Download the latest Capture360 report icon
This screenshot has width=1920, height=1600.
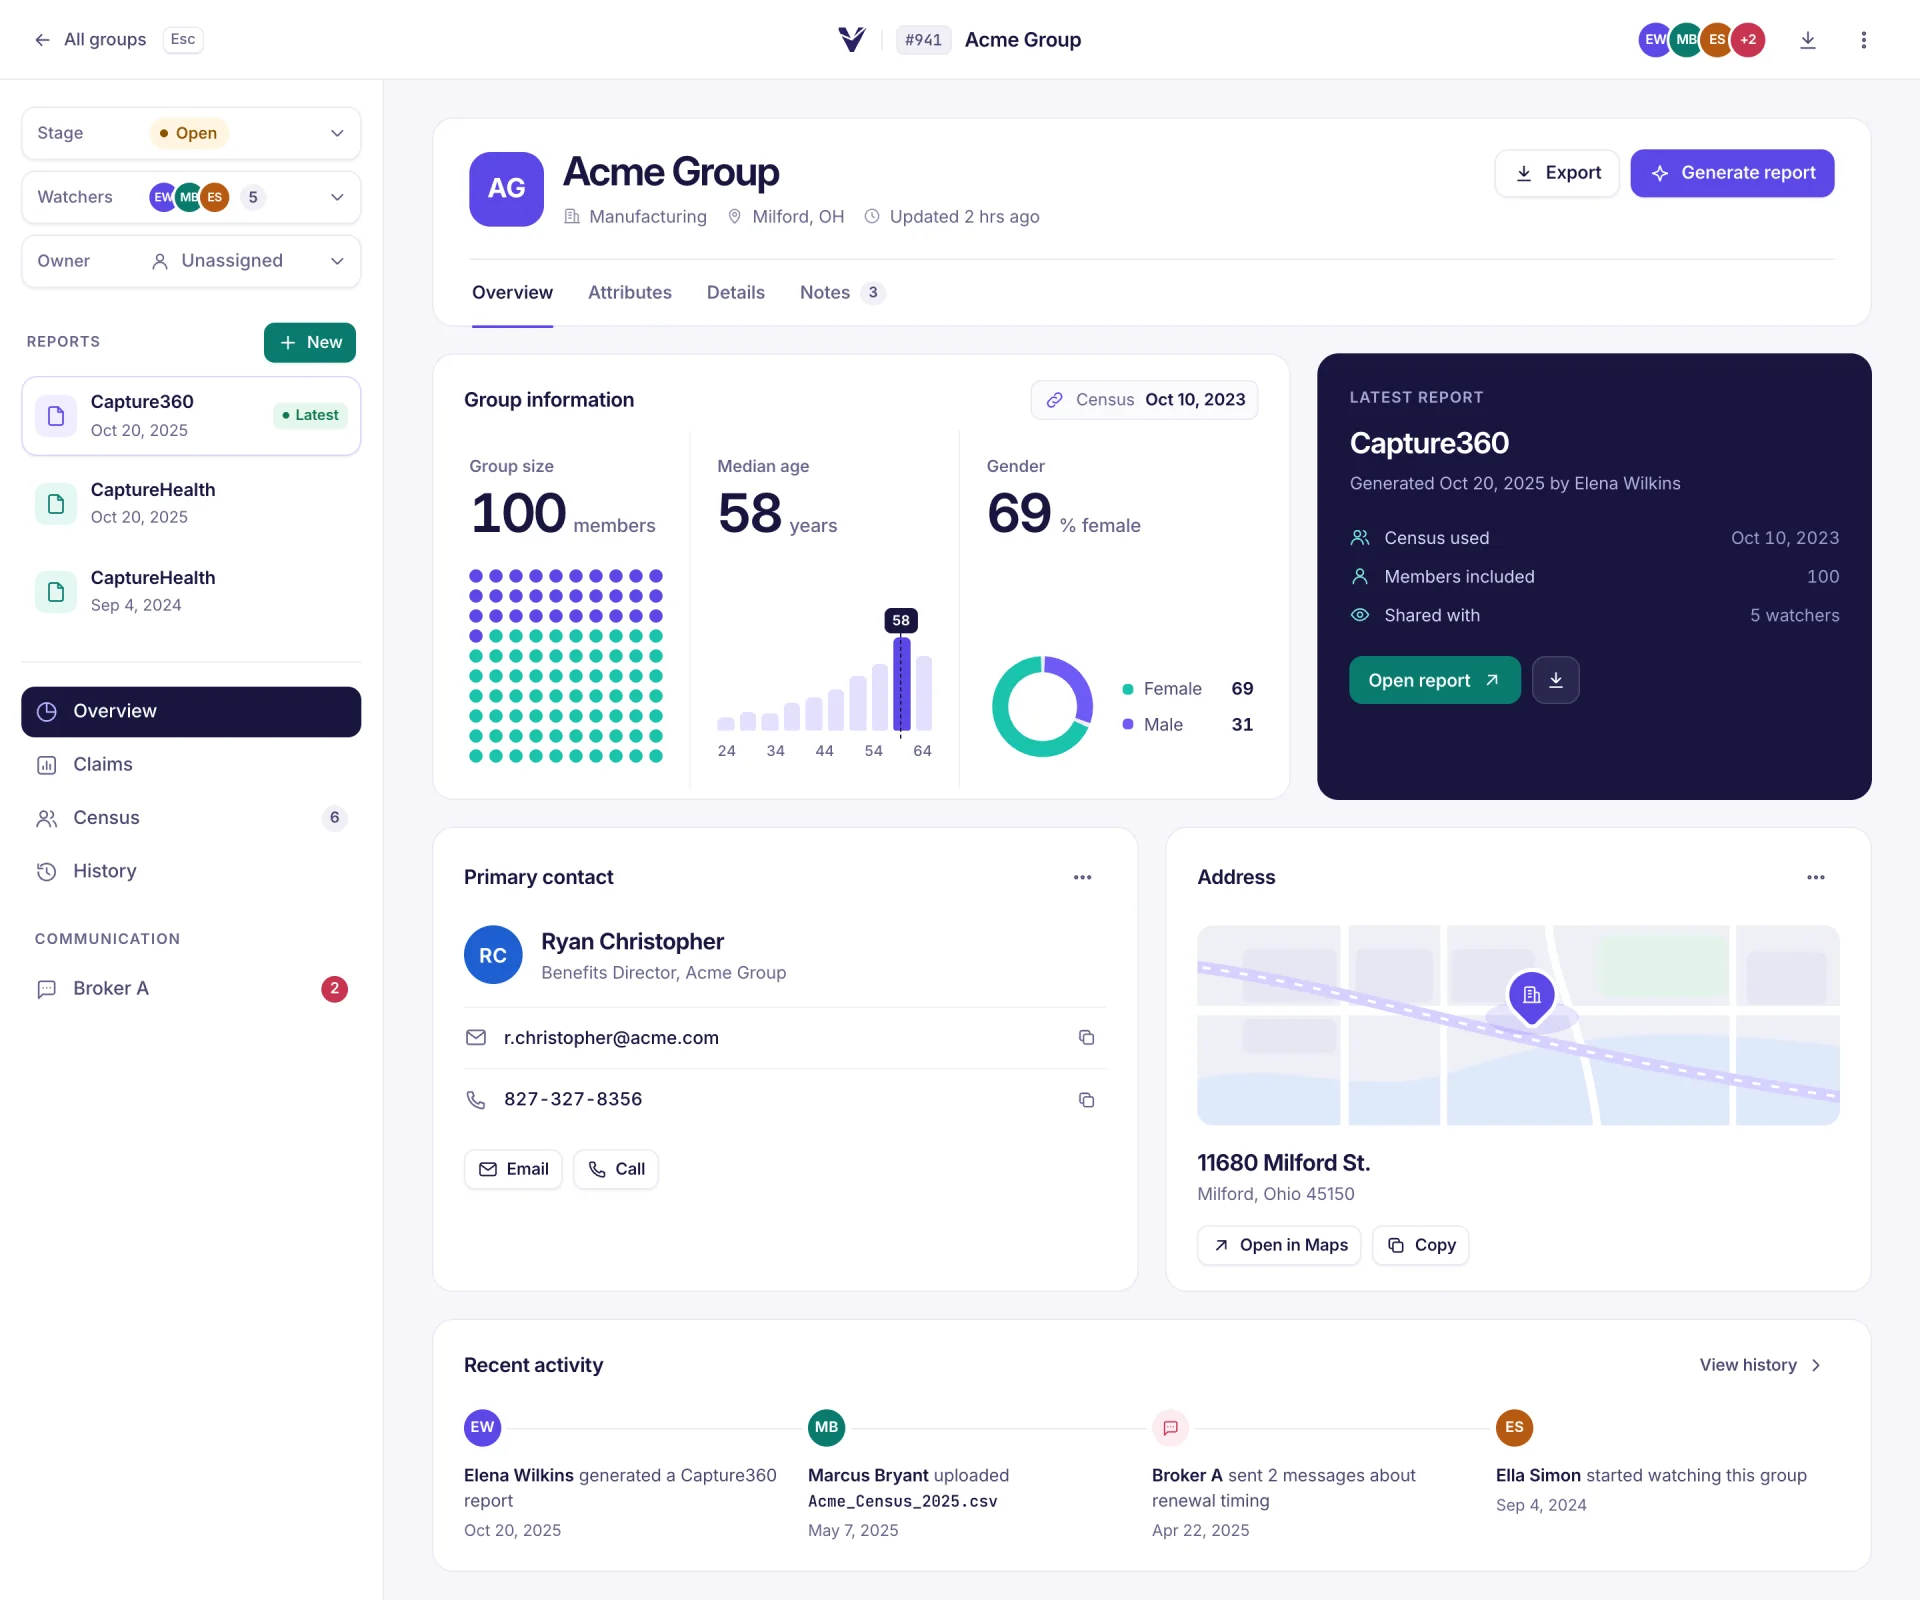1555,680
